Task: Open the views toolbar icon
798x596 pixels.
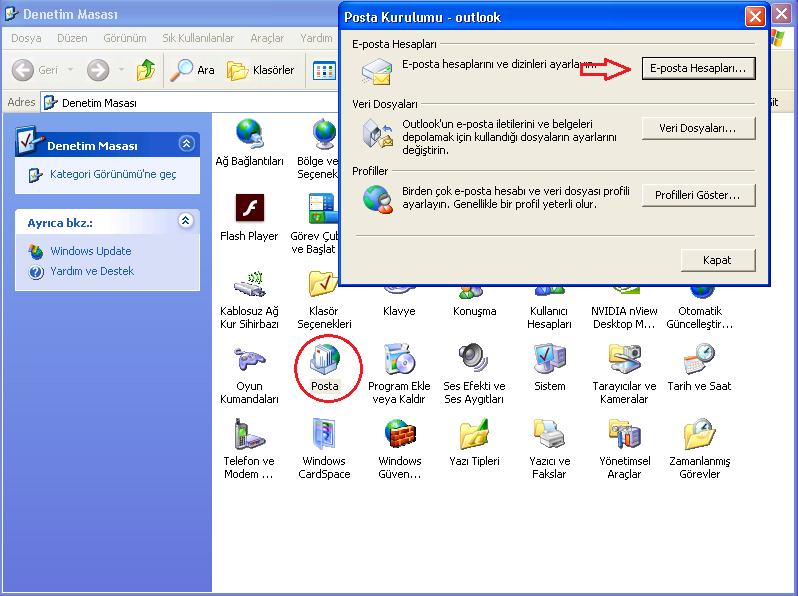Action: click(x=324, y=71)
